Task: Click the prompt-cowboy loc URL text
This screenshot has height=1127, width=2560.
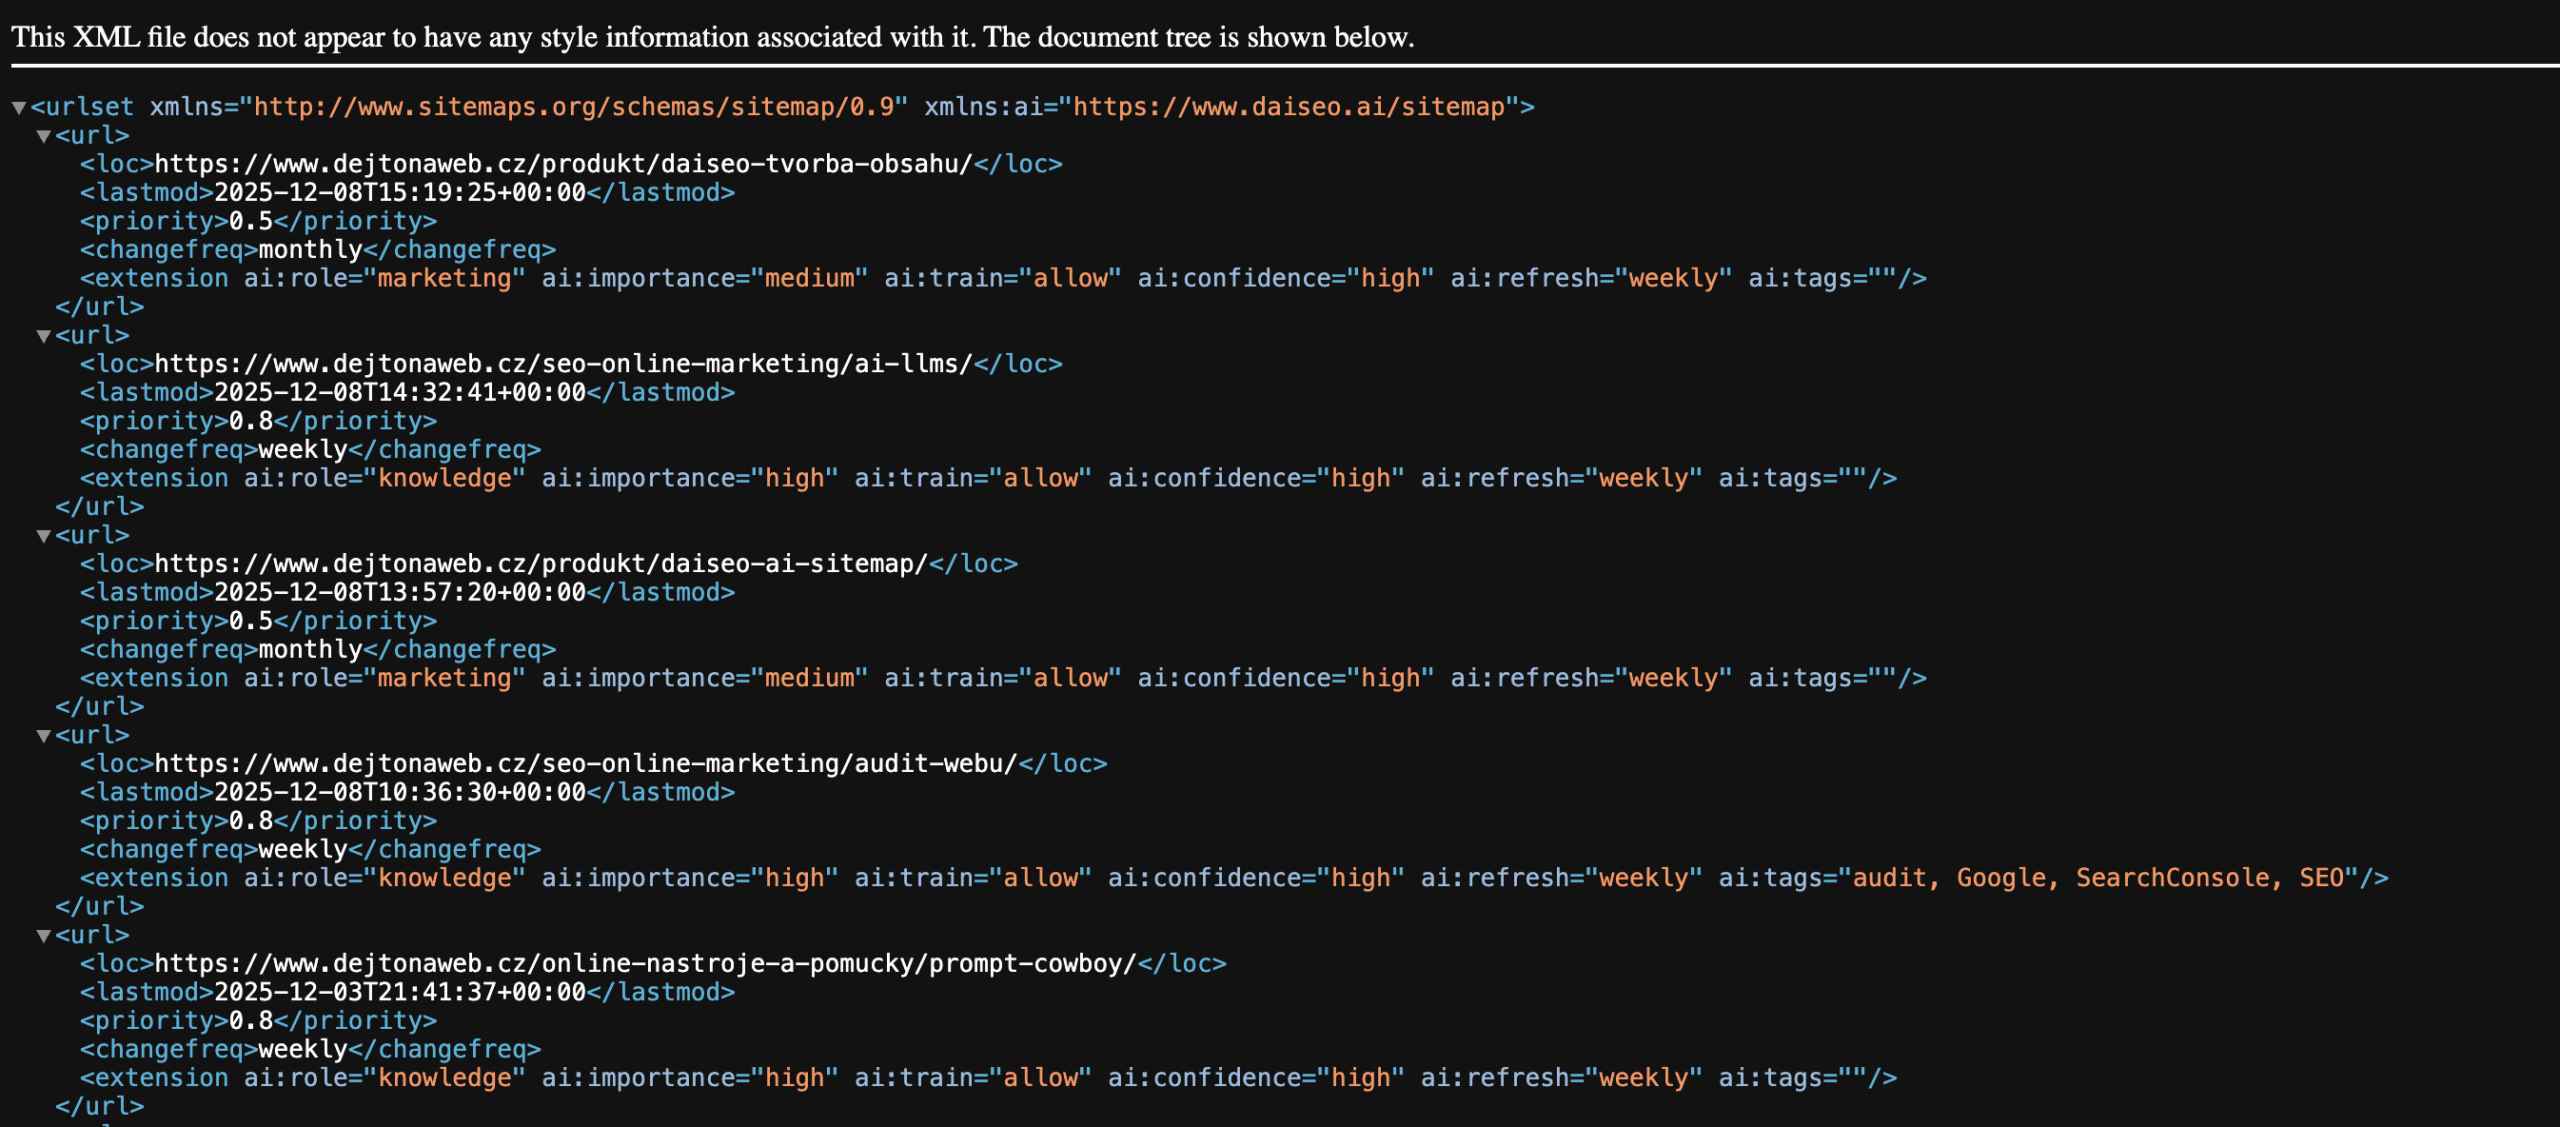Action: click(645, 964)
